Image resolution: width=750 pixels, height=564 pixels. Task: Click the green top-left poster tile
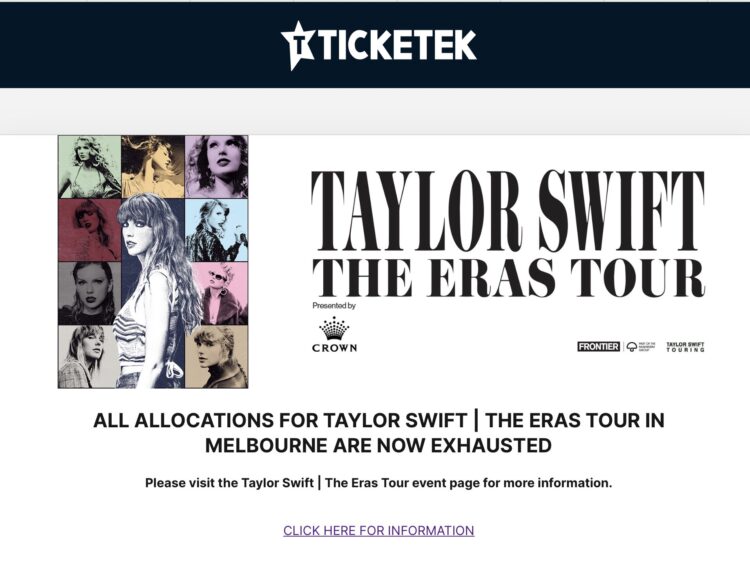coord(90,167)
